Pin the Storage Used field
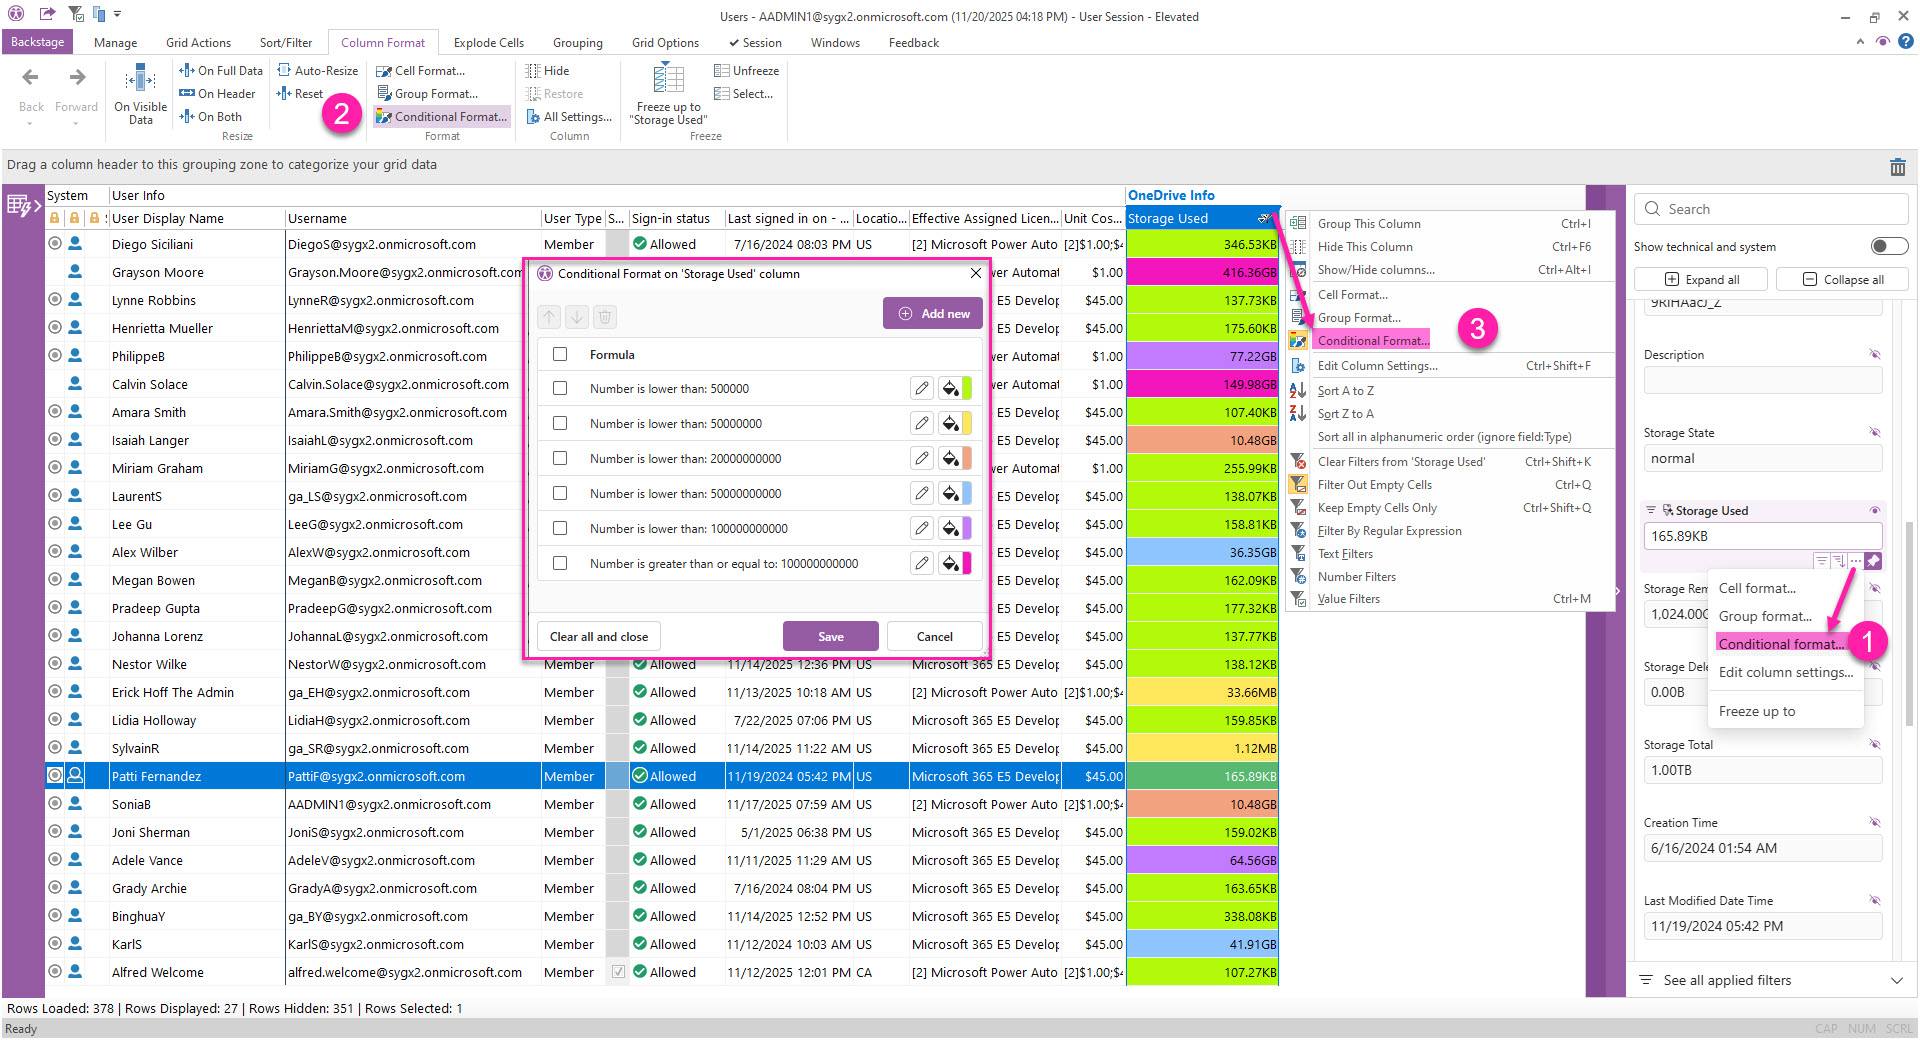Image resolution: width=1920 pixels, height=1040 pixels. (1873, 561)
